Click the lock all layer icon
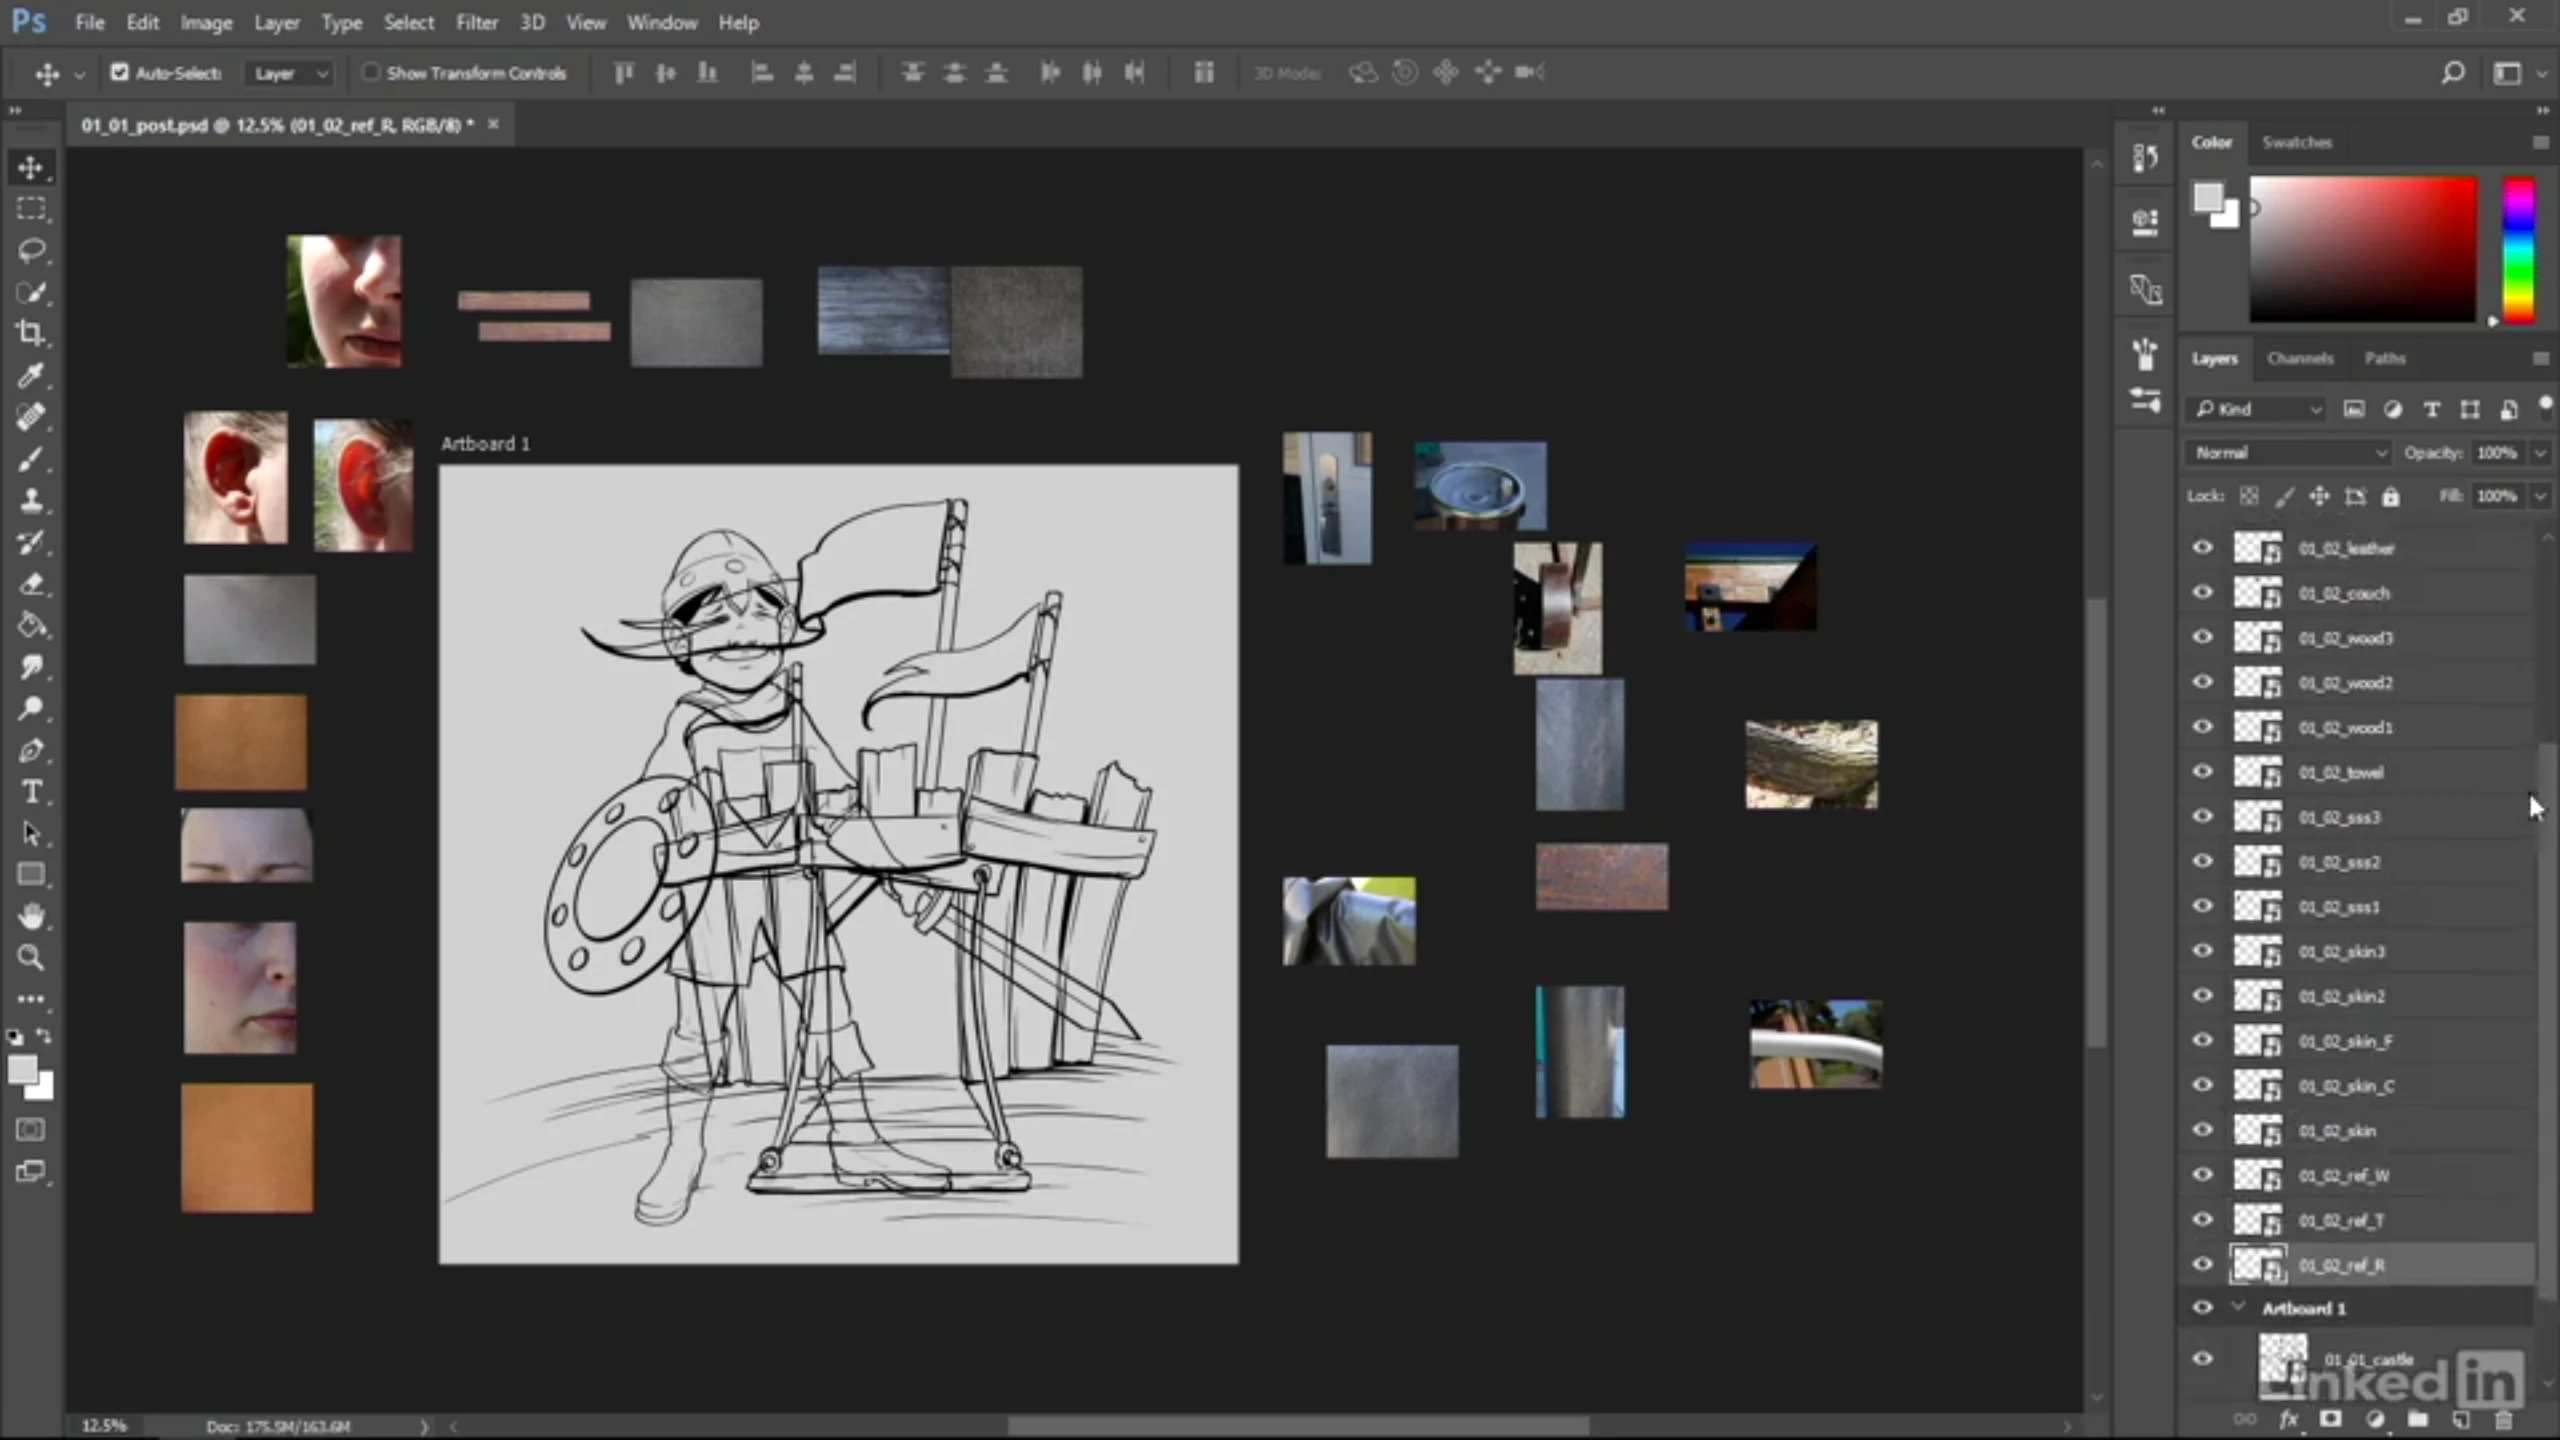The height and width of the screenshot is (1440, 2560). click(x=2390, y=496)
